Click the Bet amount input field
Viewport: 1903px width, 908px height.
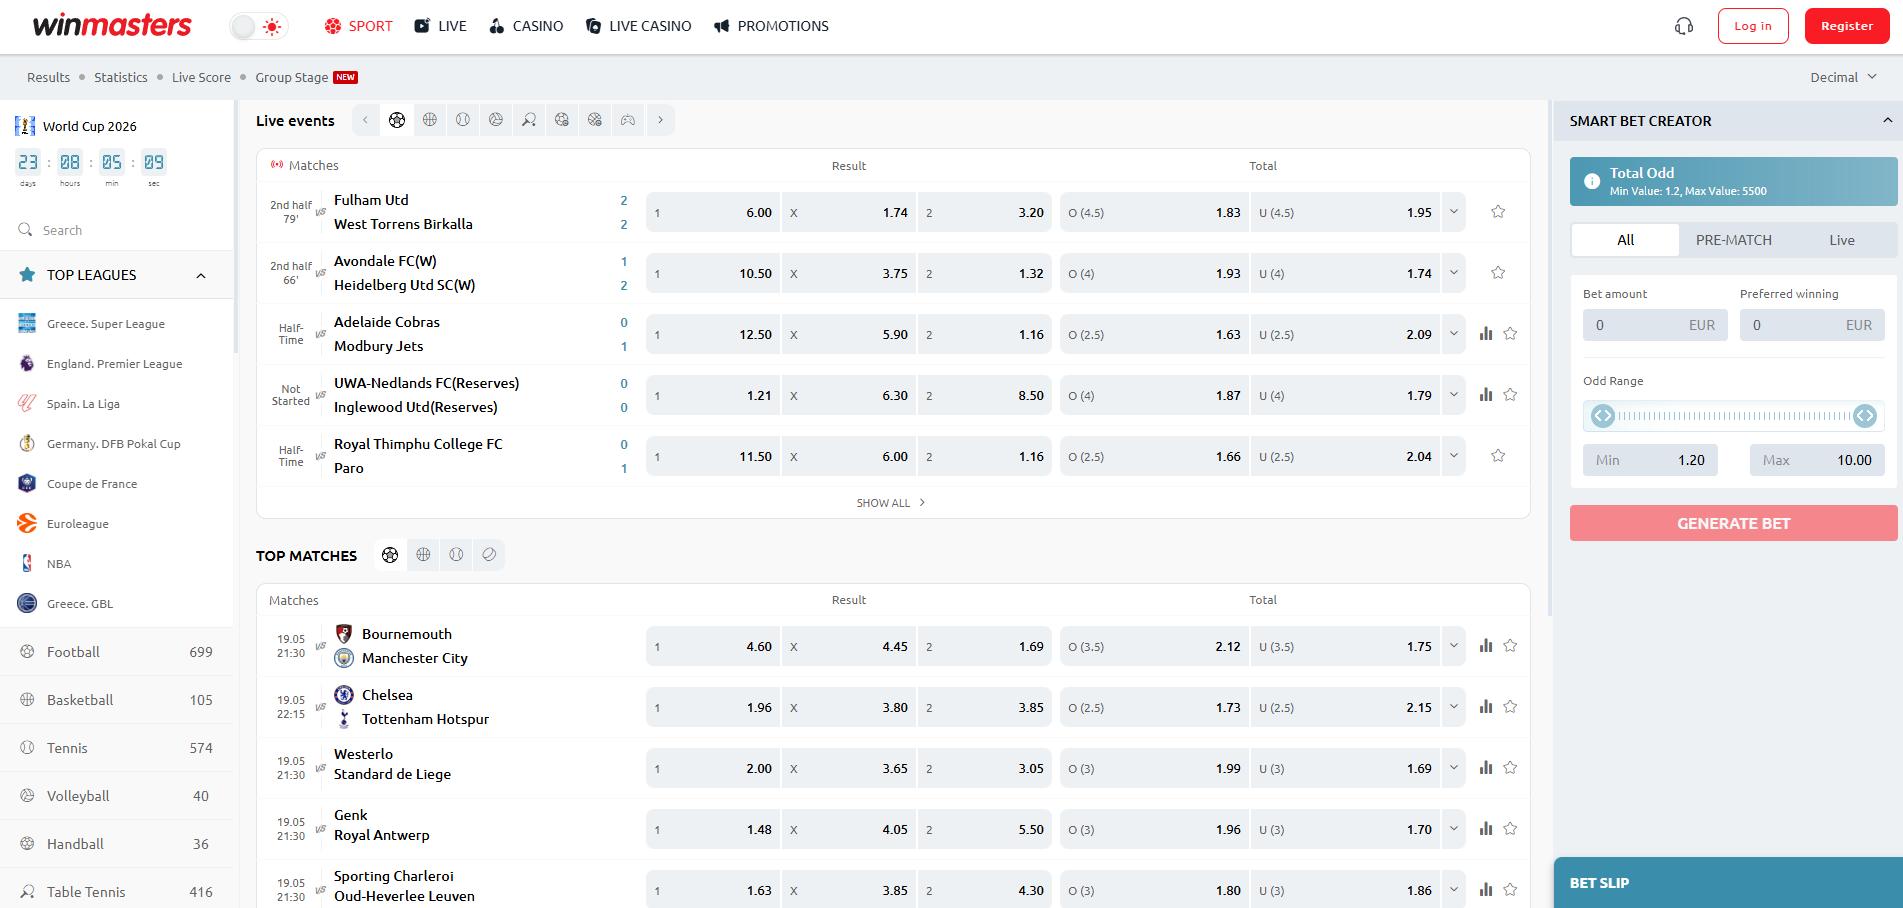1655,325
